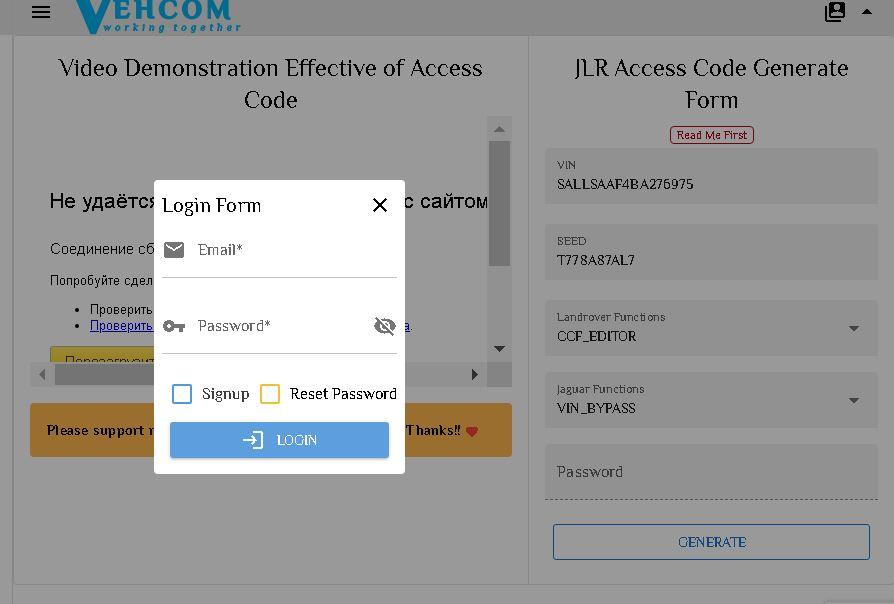The image size is (894, 604).
Task: Click the key icon beside Password
Action: 174,326
